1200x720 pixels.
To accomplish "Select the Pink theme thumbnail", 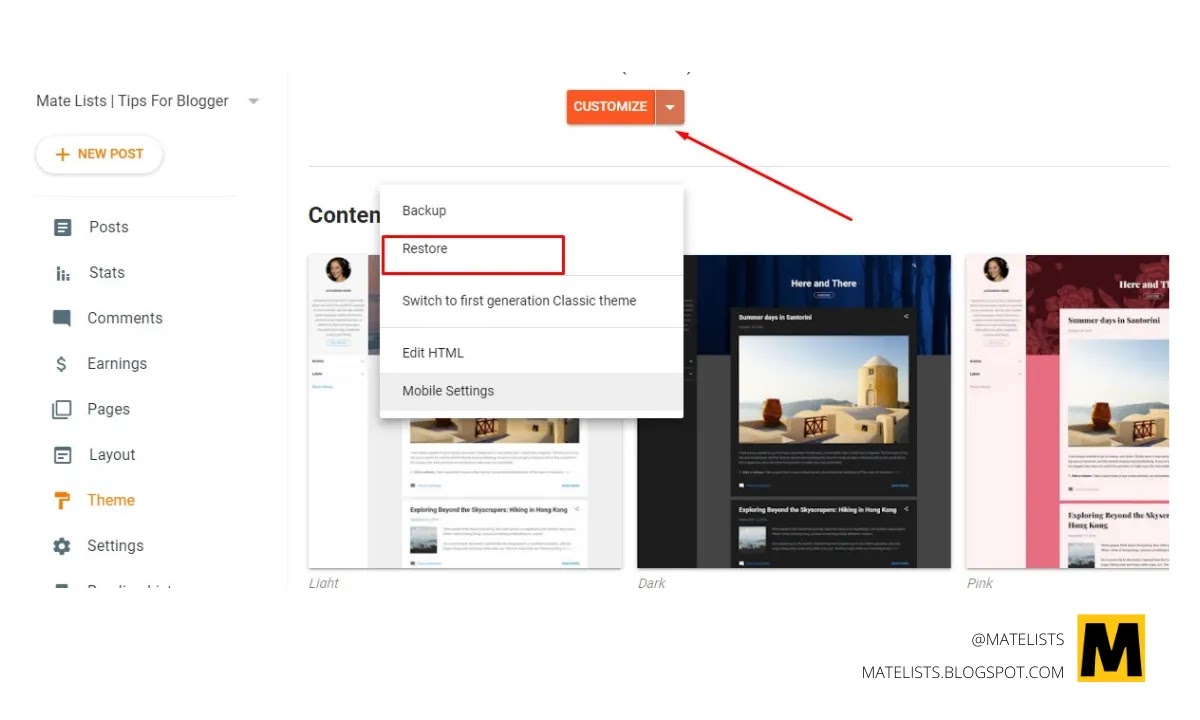I will (1067, 412).
